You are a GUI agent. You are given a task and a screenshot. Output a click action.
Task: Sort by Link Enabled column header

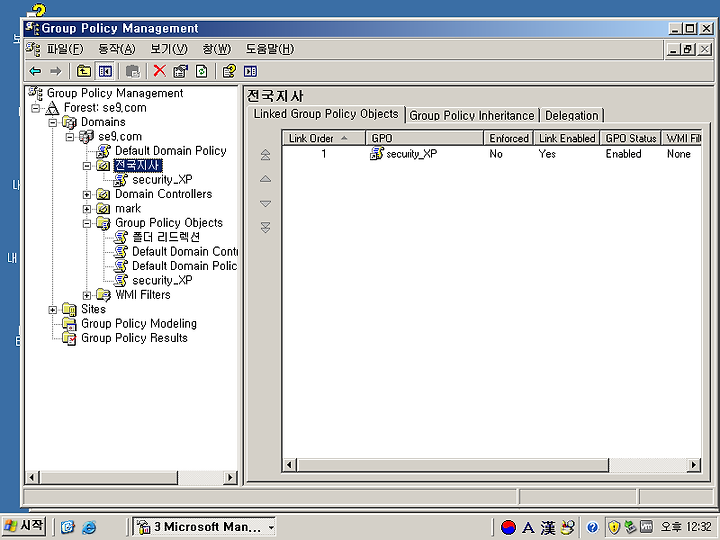coord(567,138)
